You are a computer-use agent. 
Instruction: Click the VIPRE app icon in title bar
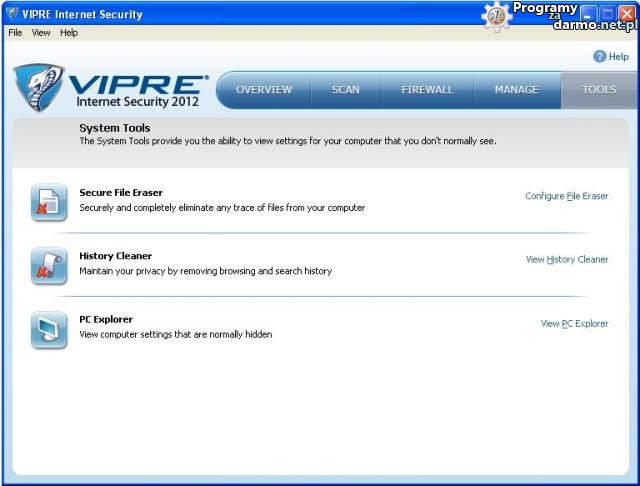pyautogui.click(x=12, y=14)
